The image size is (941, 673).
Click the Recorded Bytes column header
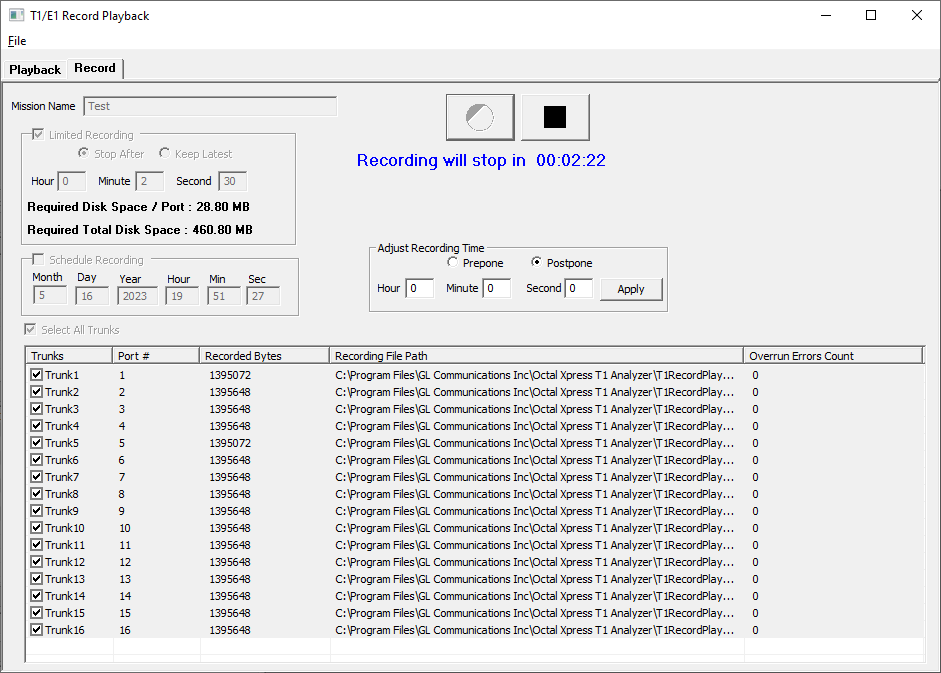tap(265, 356)
